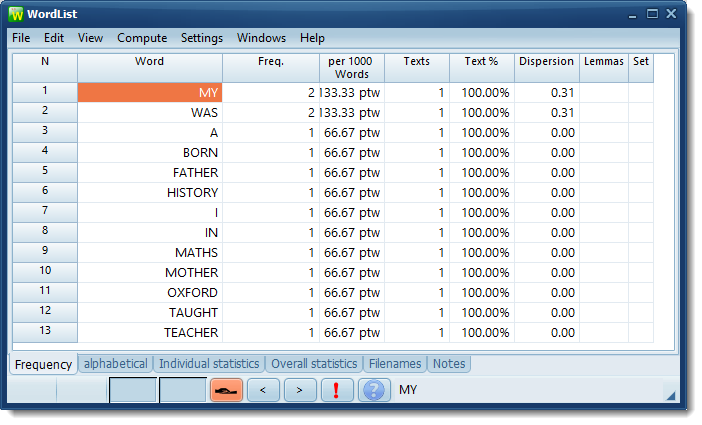Open the Compute menu
This screenshot has width=702, height=425.
pyautogui.click(x=142, y=38)
